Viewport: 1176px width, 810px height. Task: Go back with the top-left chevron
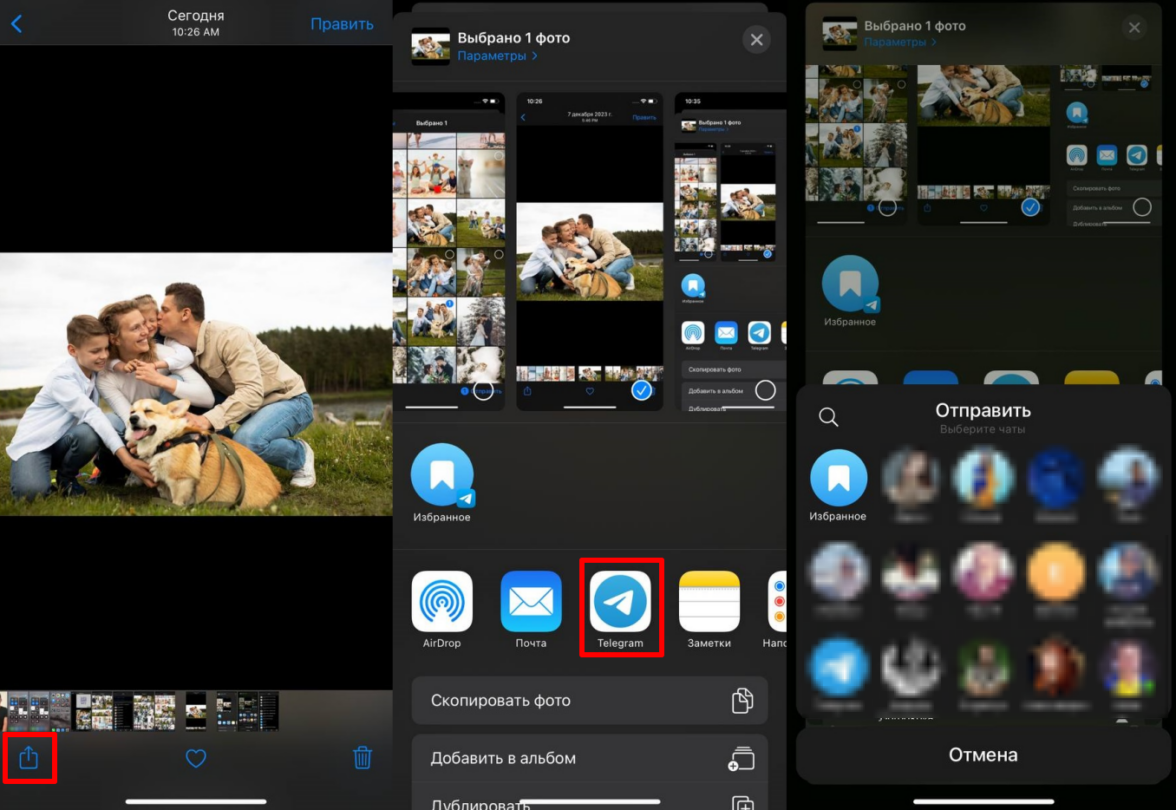(x=17, y=24)
